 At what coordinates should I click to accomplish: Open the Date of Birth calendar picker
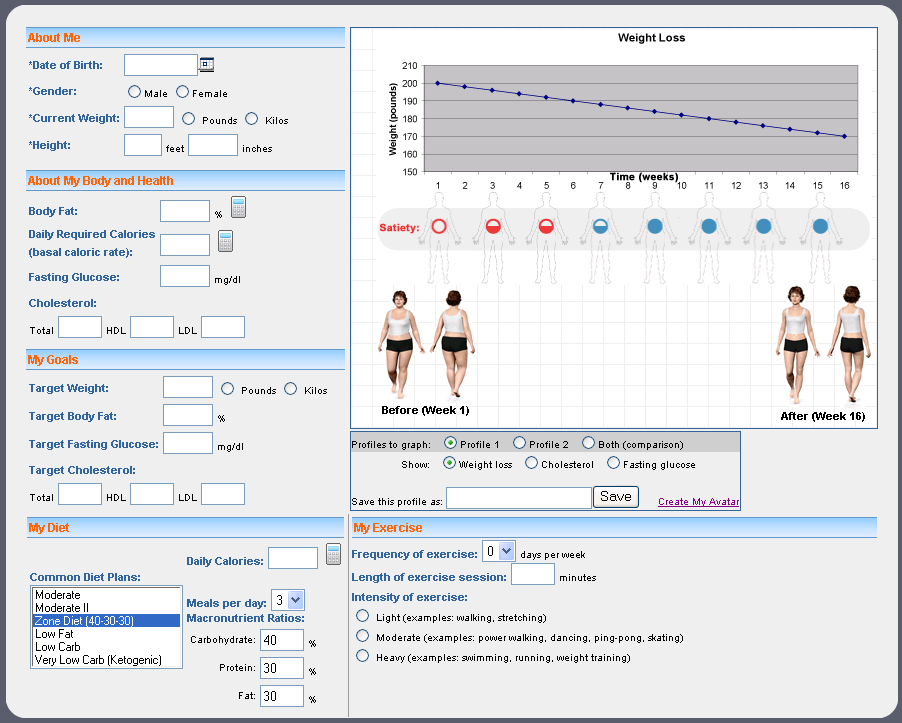click(x=208, y=64)
